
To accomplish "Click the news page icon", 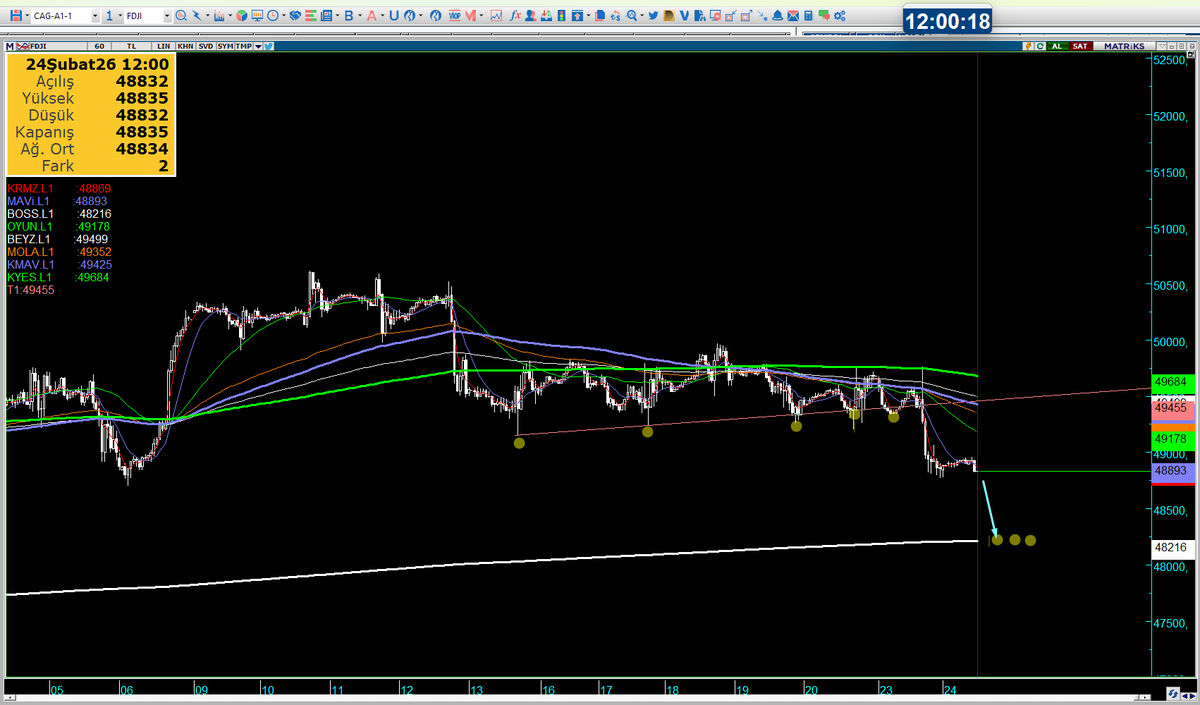I will coord(326,16).
